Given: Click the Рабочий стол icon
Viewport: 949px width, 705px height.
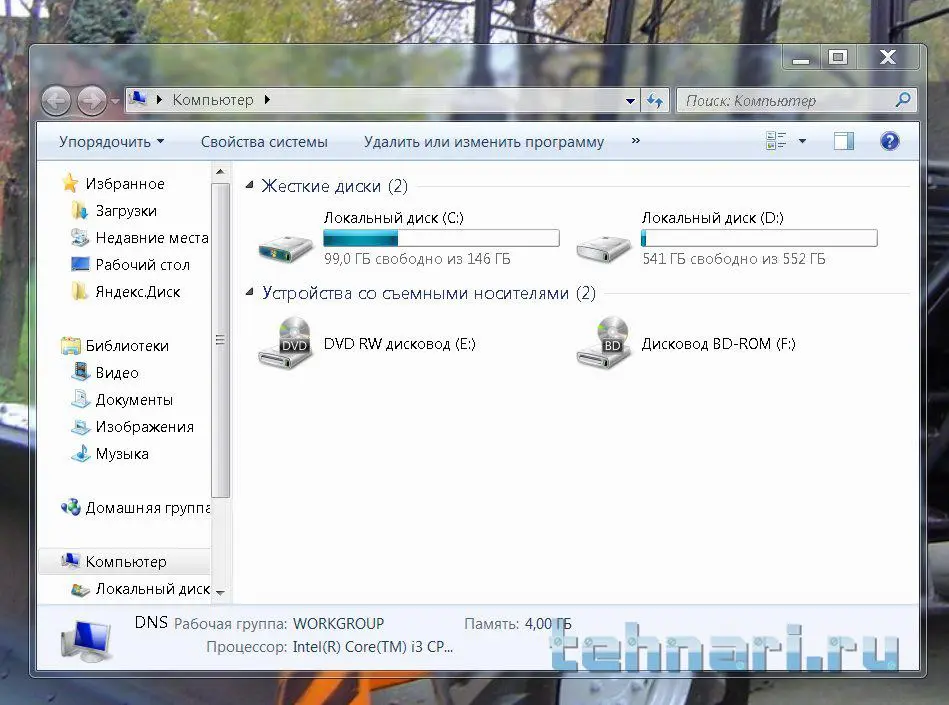Looking at the screenshot, I should 80,264.
